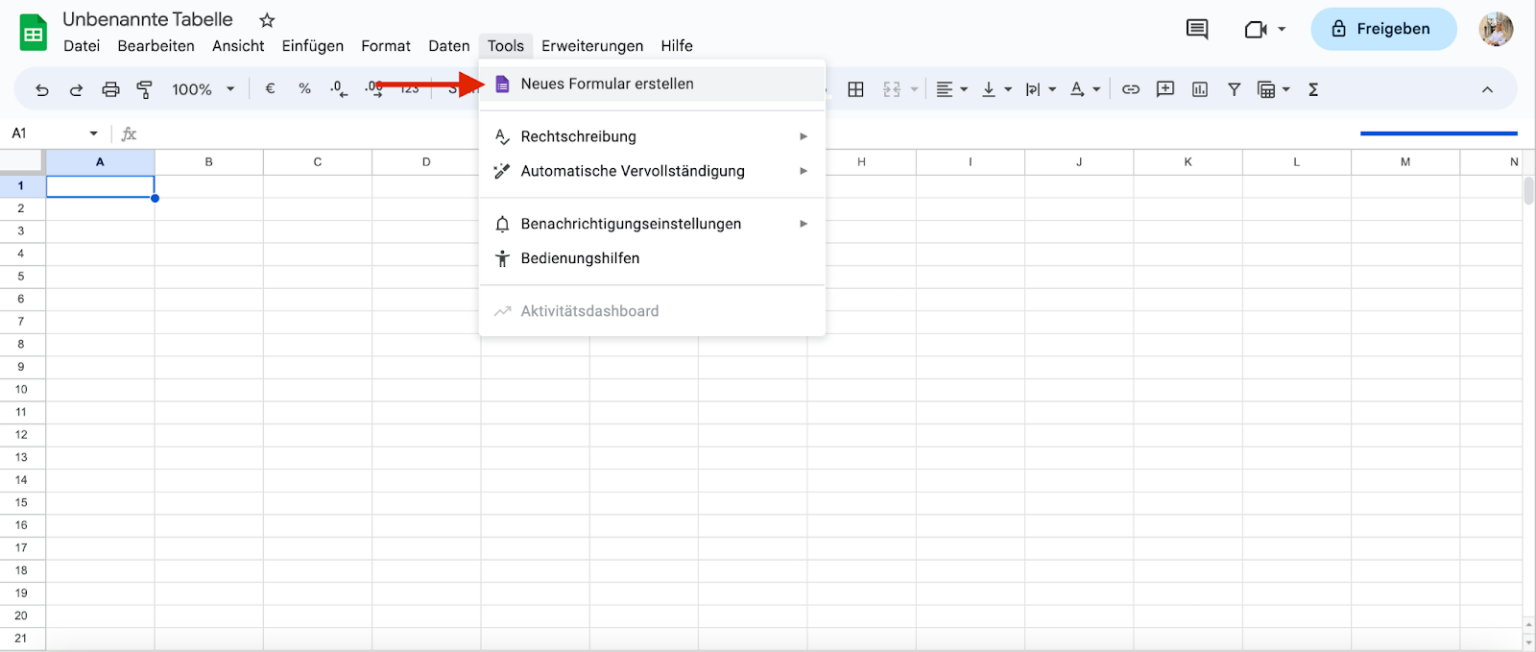Screen dimensions: 1536x652
Task: Click the Freigeben button
Action: coord(1383,29)
